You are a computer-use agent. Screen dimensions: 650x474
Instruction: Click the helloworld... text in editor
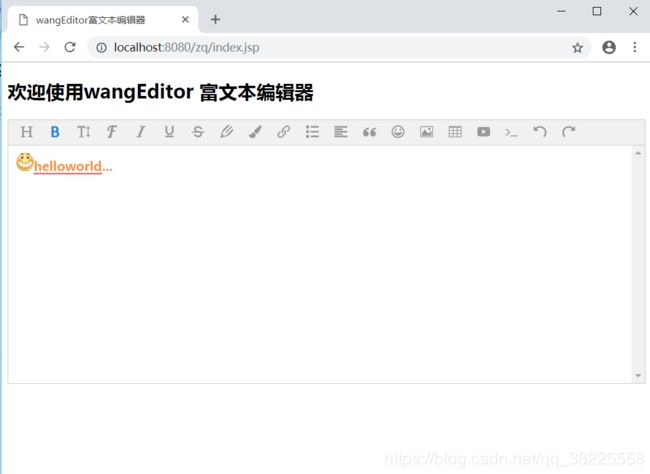tap(73, 166)
